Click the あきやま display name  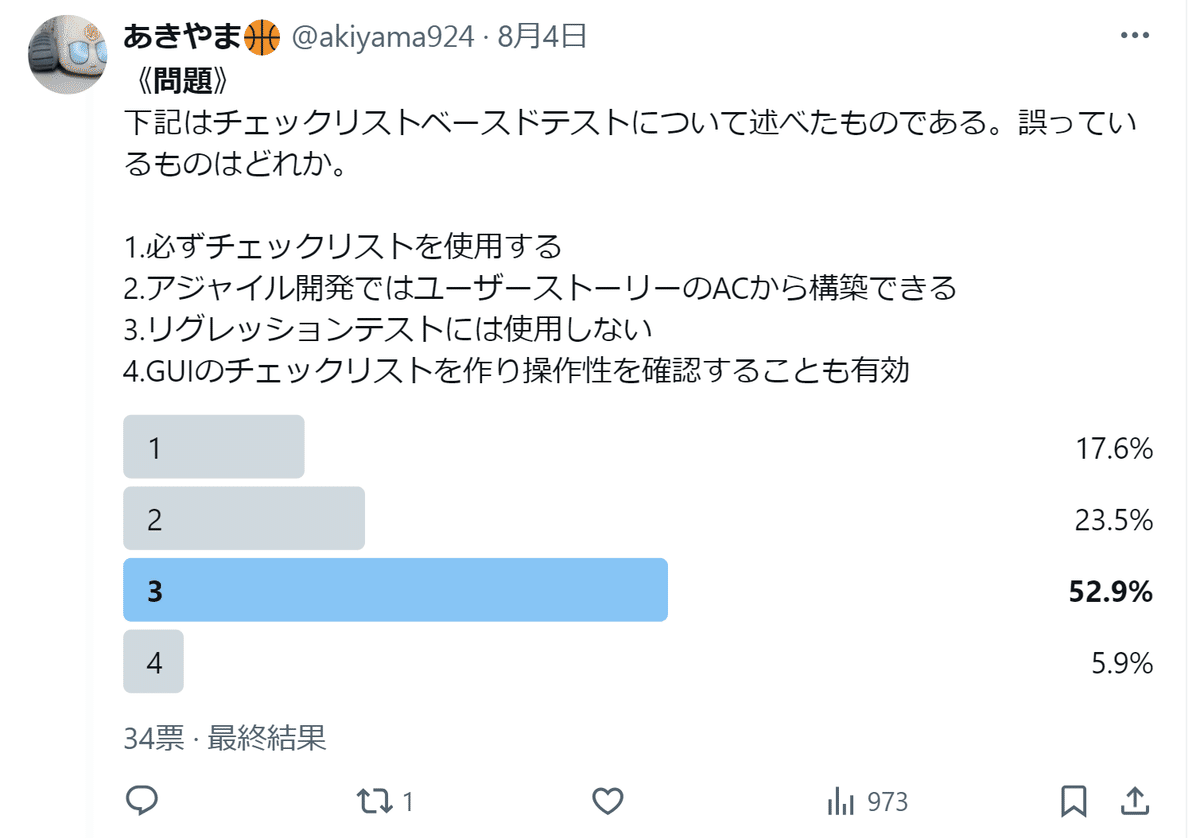pyautogui.click(x=183, y=37)
